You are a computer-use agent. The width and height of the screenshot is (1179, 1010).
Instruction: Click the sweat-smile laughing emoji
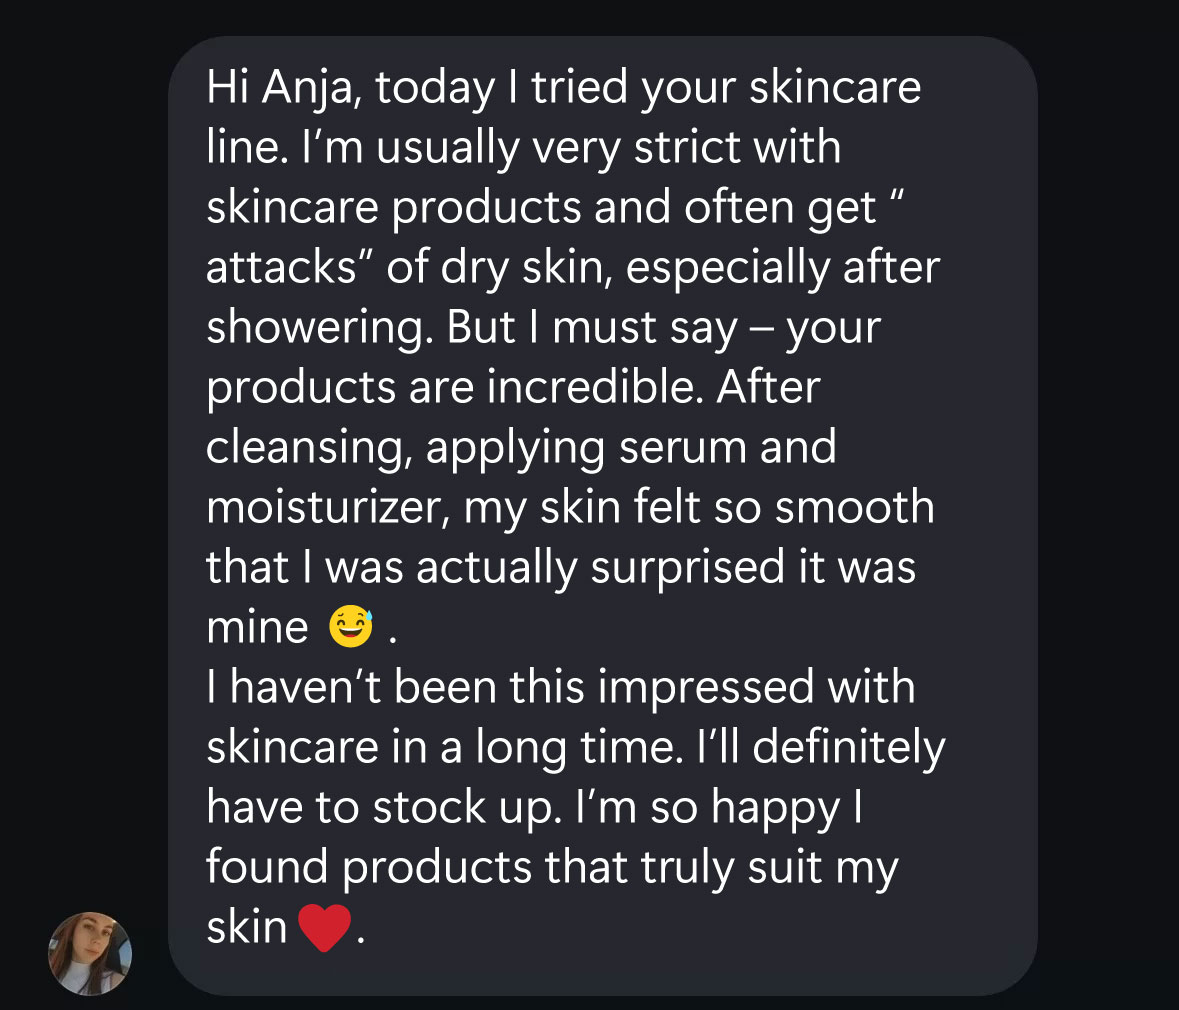click(351, 626)
